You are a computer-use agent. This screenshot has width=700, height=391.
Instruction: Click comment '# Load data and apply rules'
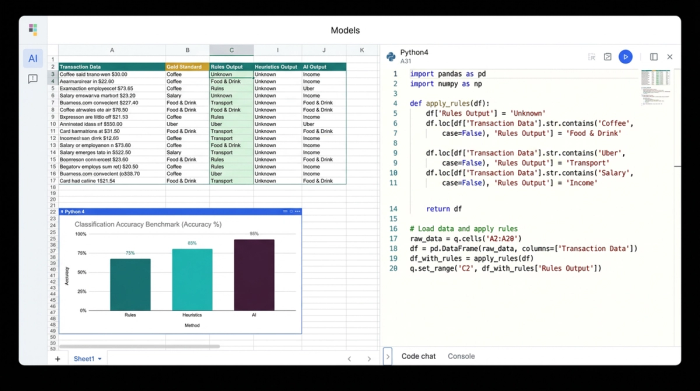(464, 229)
